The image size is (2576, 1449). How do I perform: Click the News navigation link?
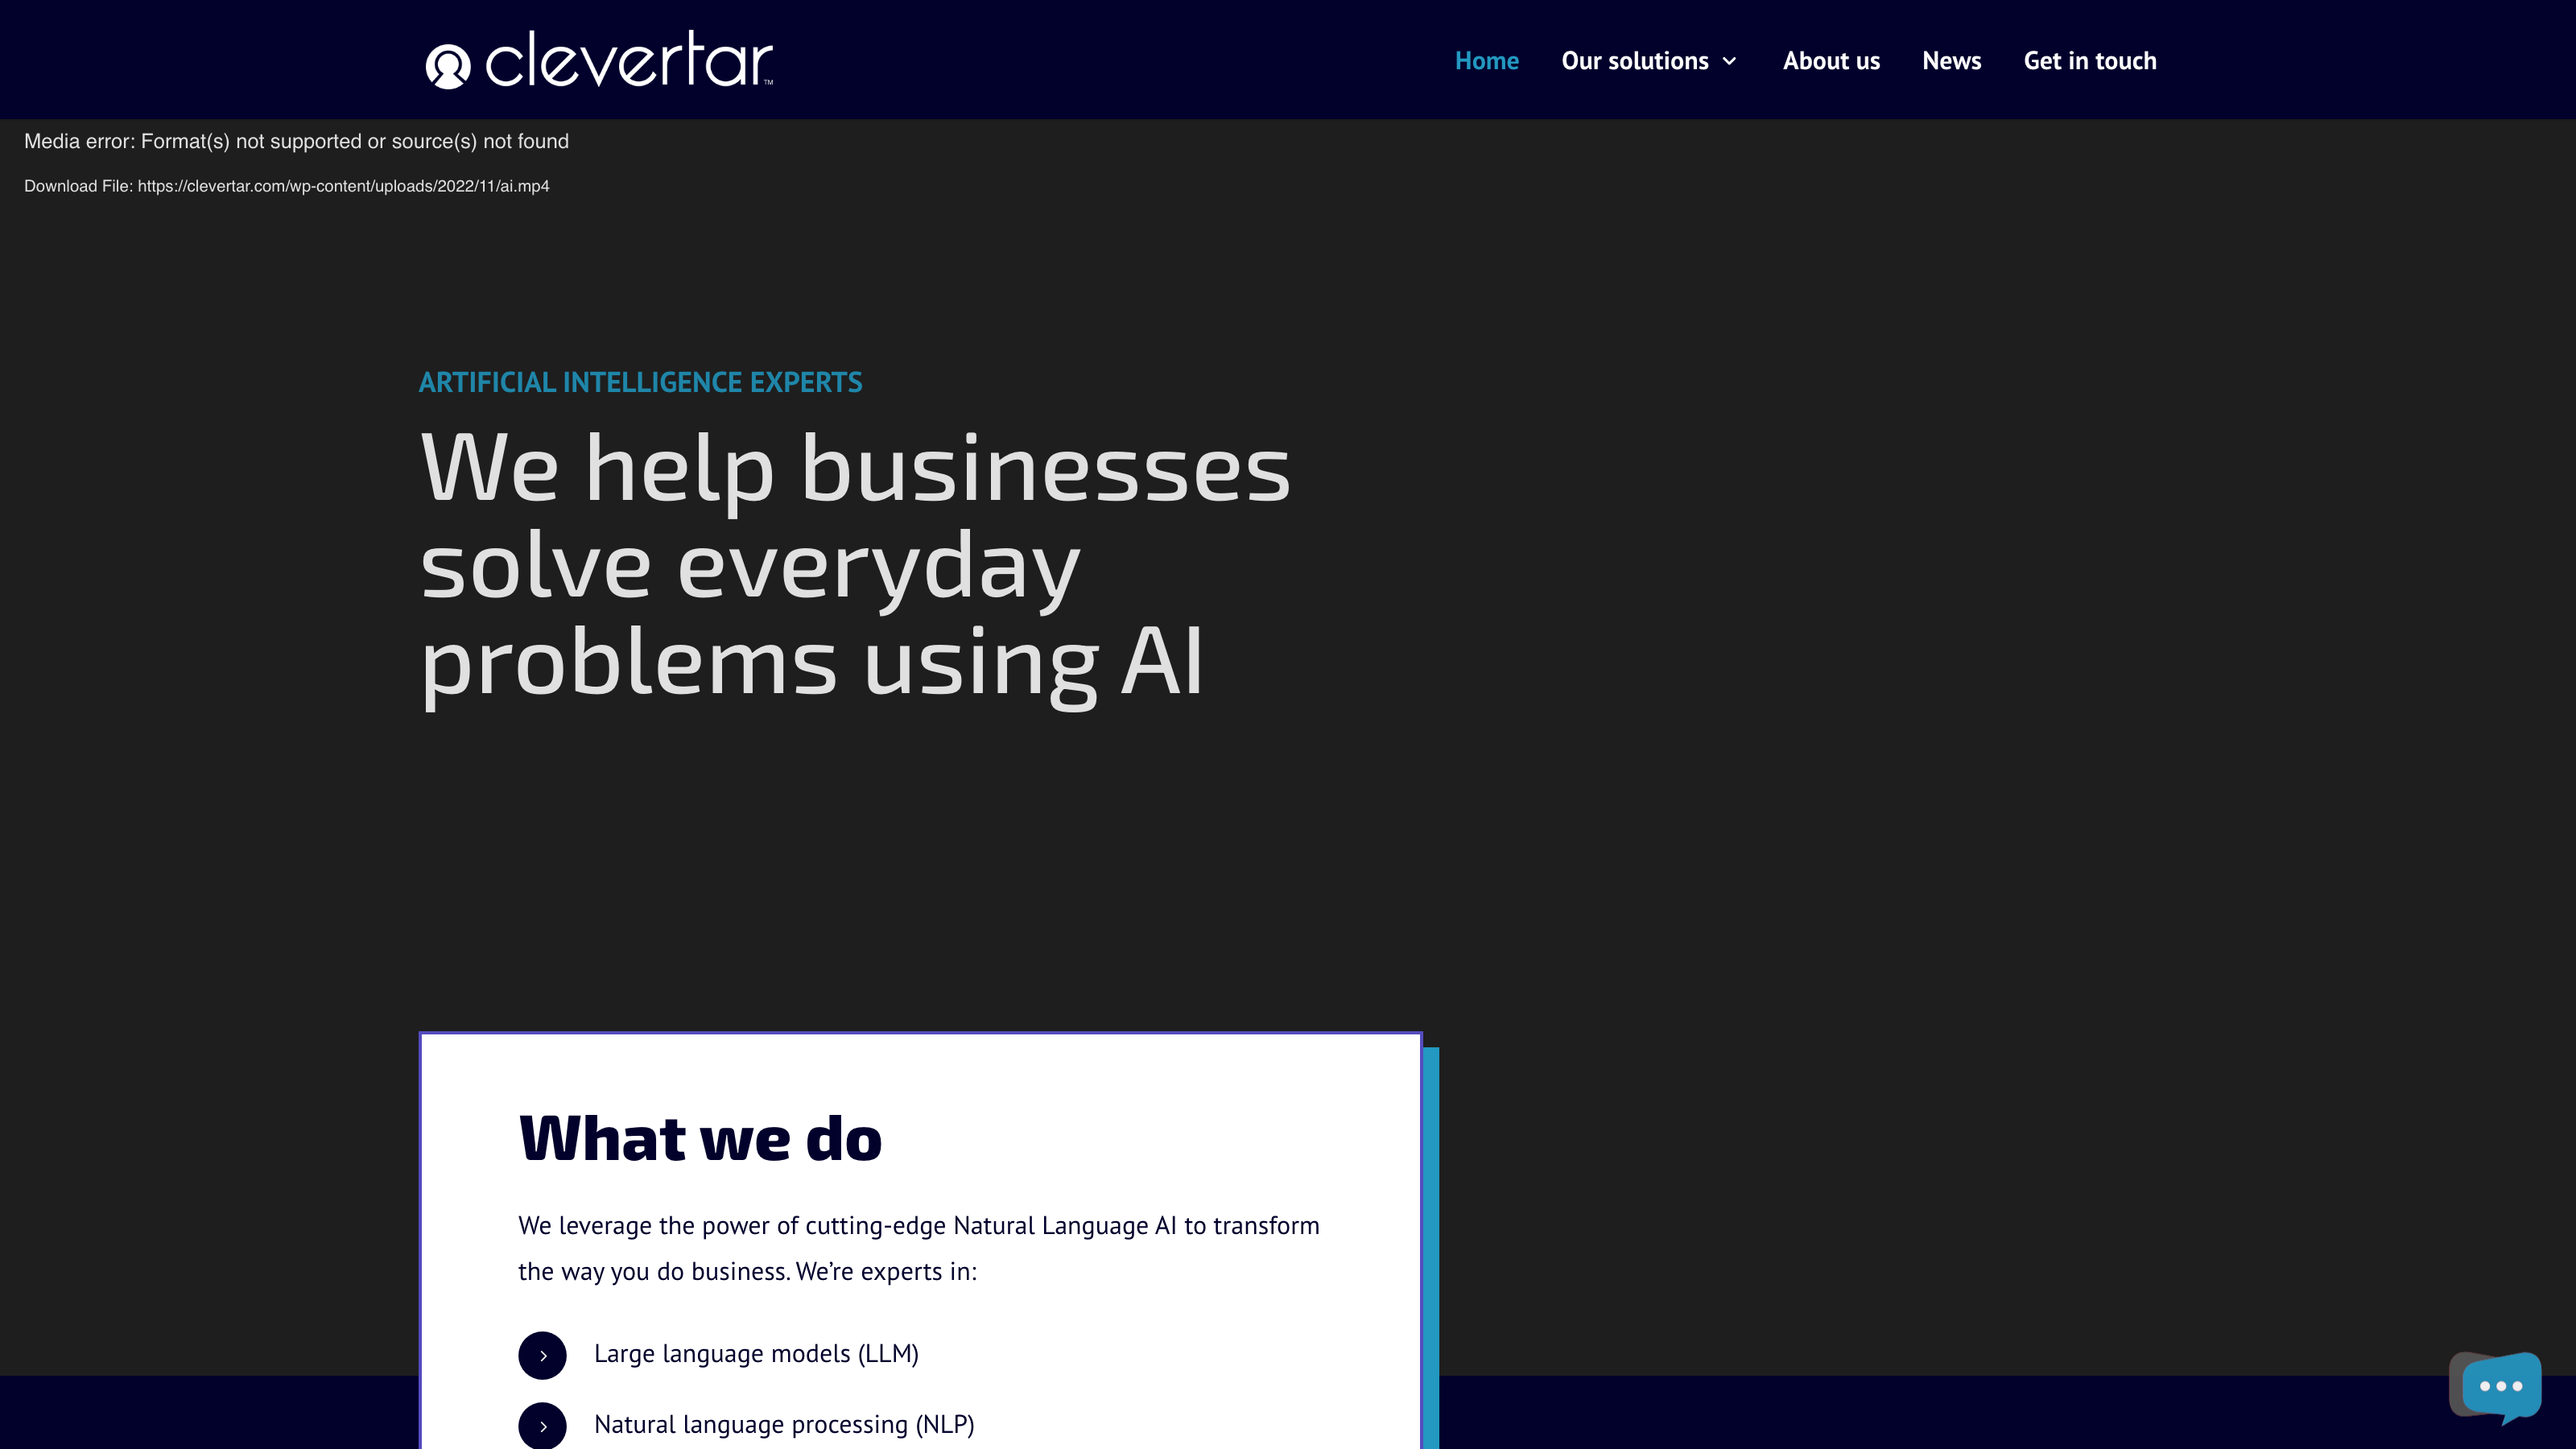pyautogui.click(x=1951, y=60)
